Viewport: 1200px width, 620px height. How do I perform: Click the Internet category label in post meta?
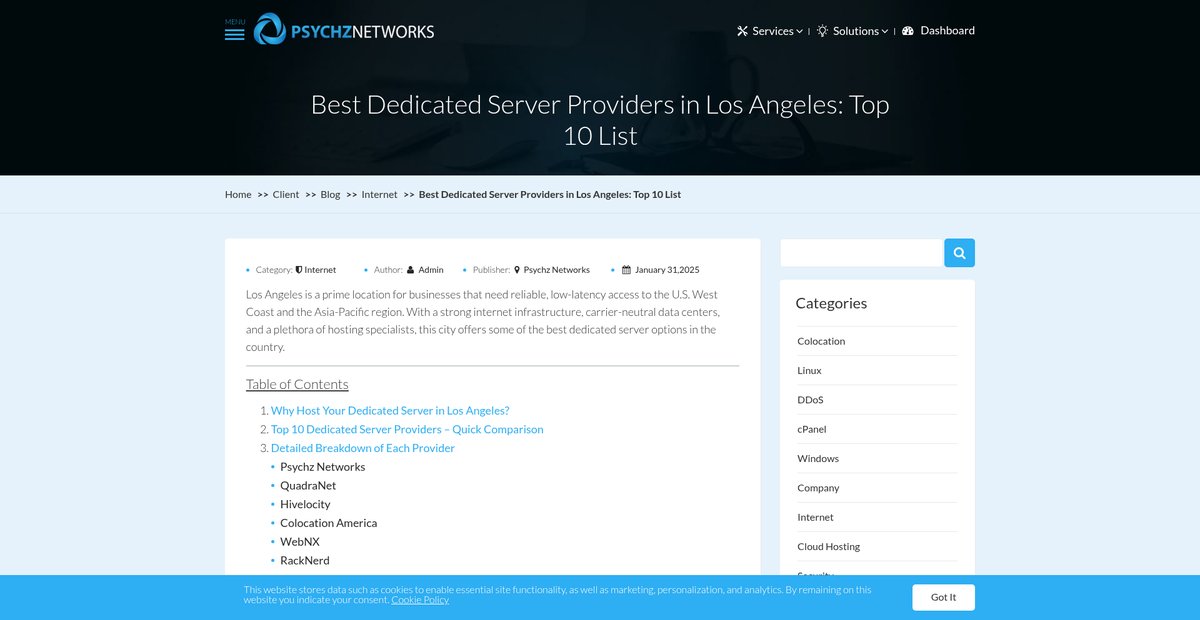(320, 270)
